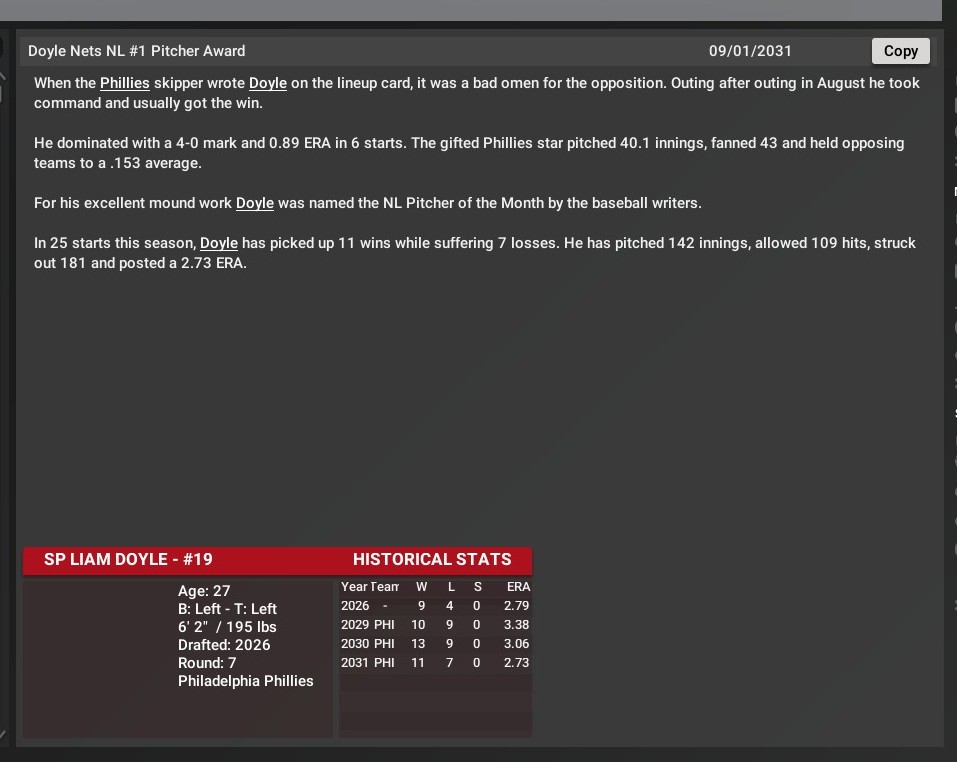
Task: Click the Historical Stats header
Action: pyautogui.click(x=432, y=560)
